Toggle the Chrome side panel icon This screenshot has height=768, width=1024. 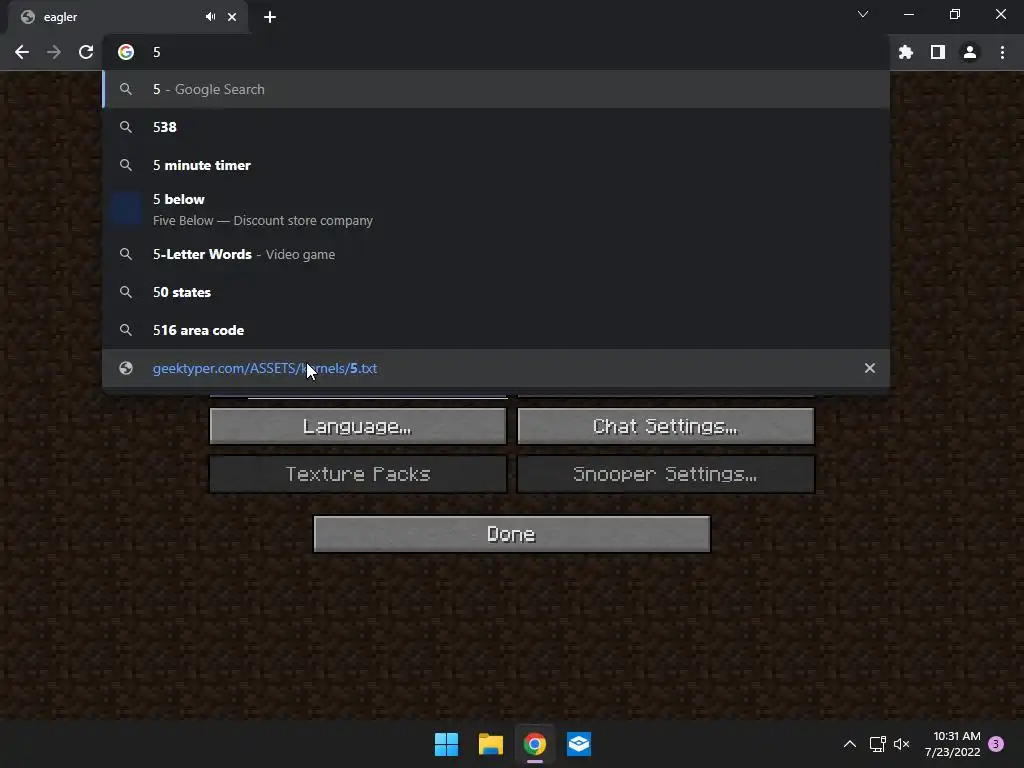pyautogui.click(x=938, y=52)
